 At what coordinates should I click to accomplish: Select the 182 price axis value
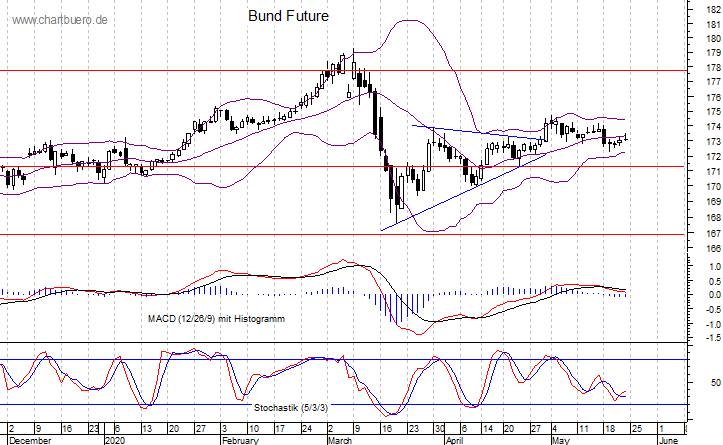point(713,10)
